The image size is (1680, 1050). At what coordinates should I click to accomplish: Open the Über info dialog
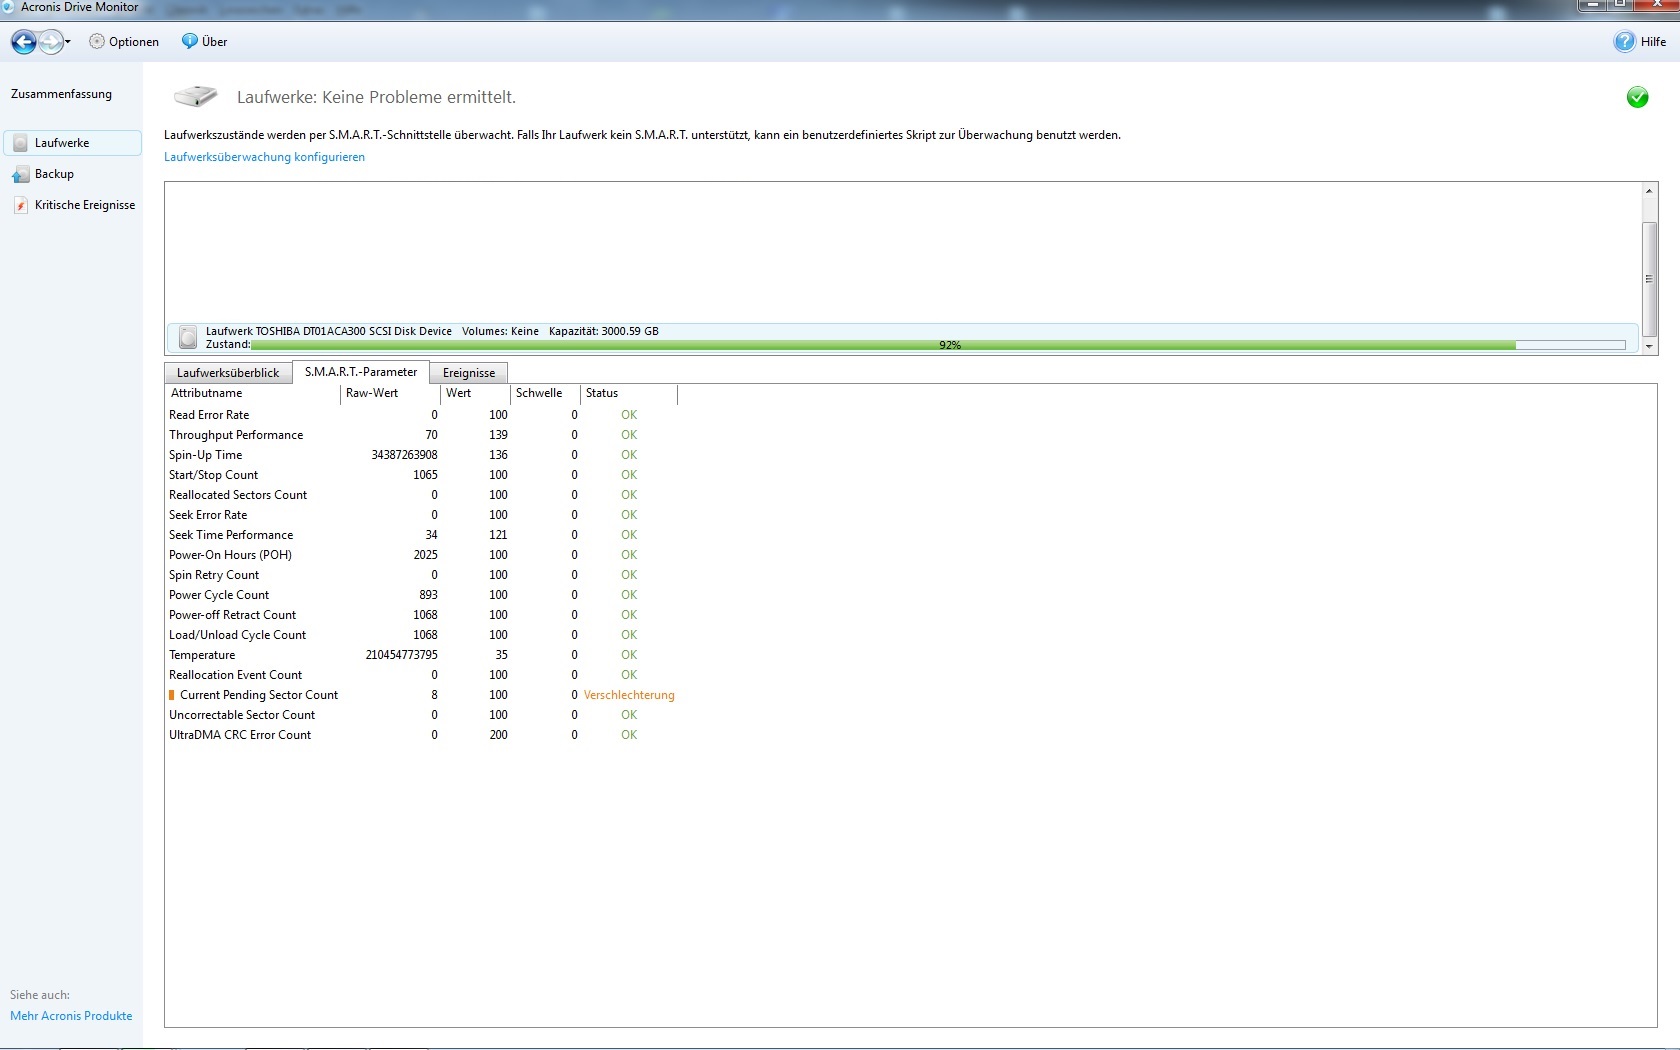point(204,42)
